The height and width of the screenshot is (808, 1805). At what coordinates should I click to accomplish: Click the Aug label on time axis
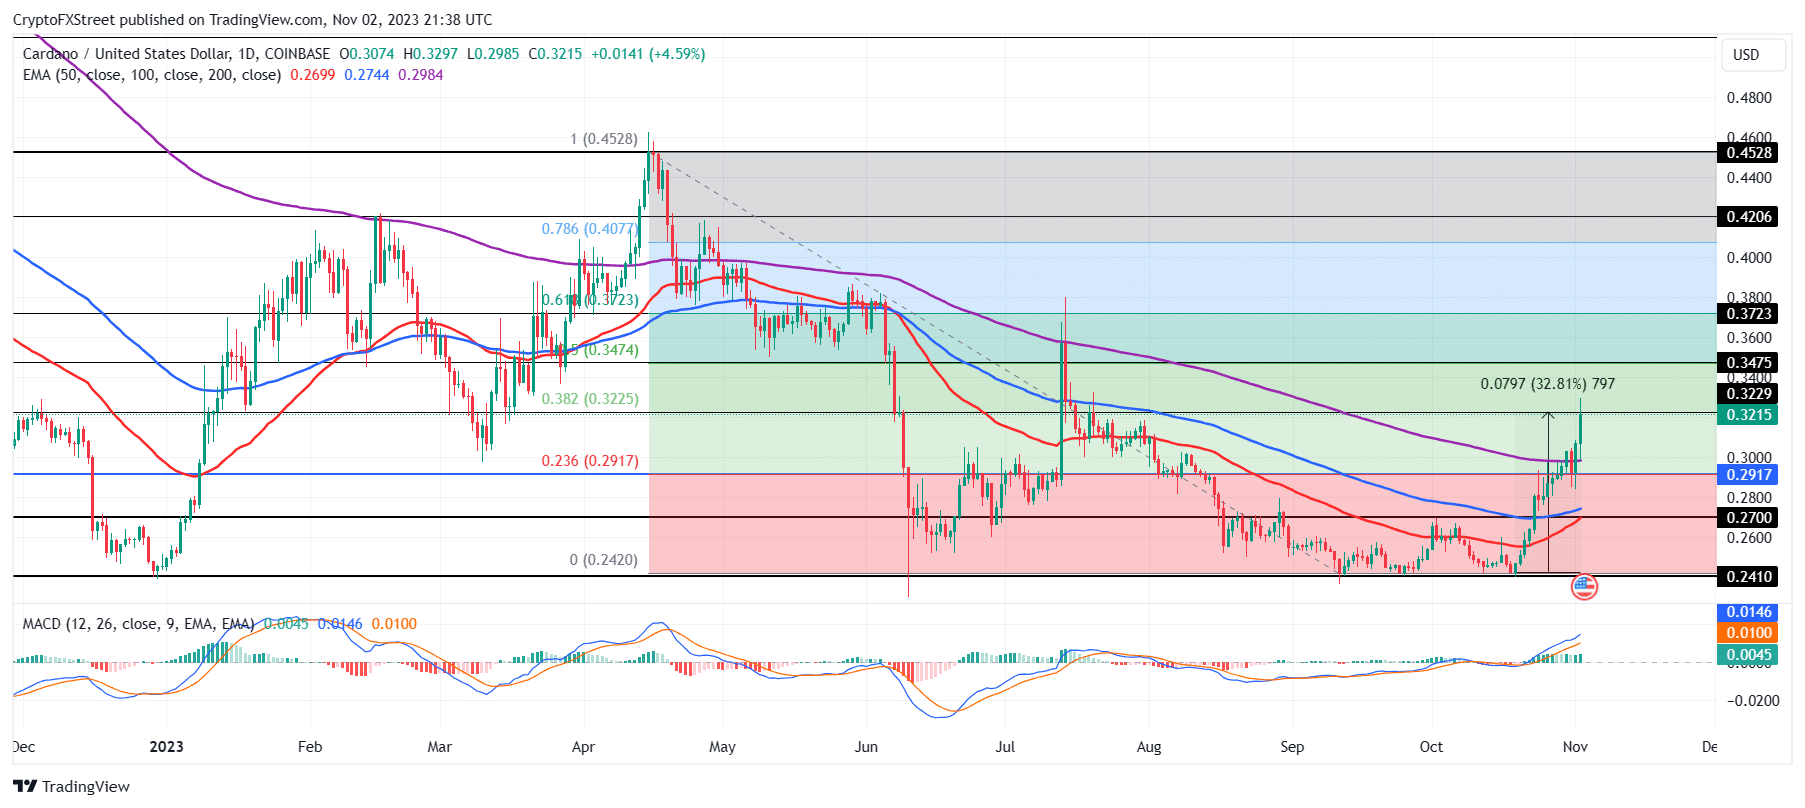pos(1149,747)
